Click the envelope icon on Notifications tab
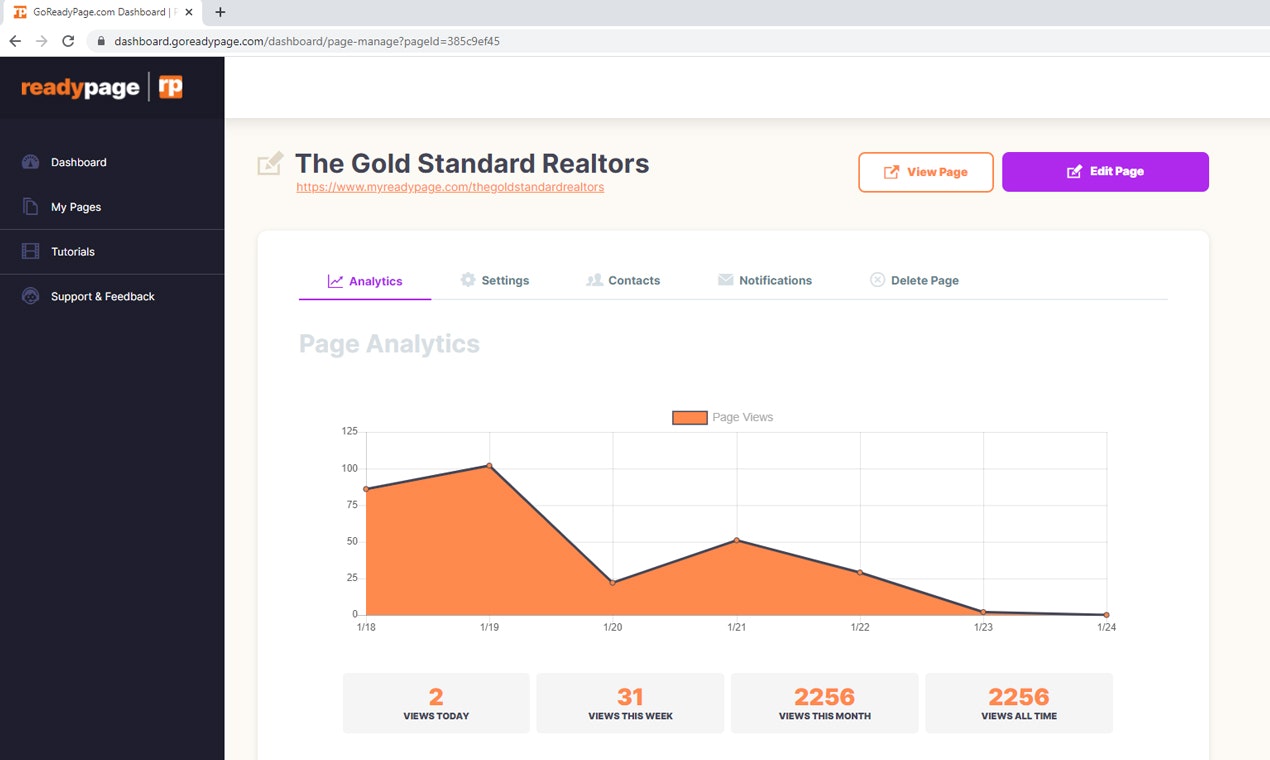 click(724, 280)
